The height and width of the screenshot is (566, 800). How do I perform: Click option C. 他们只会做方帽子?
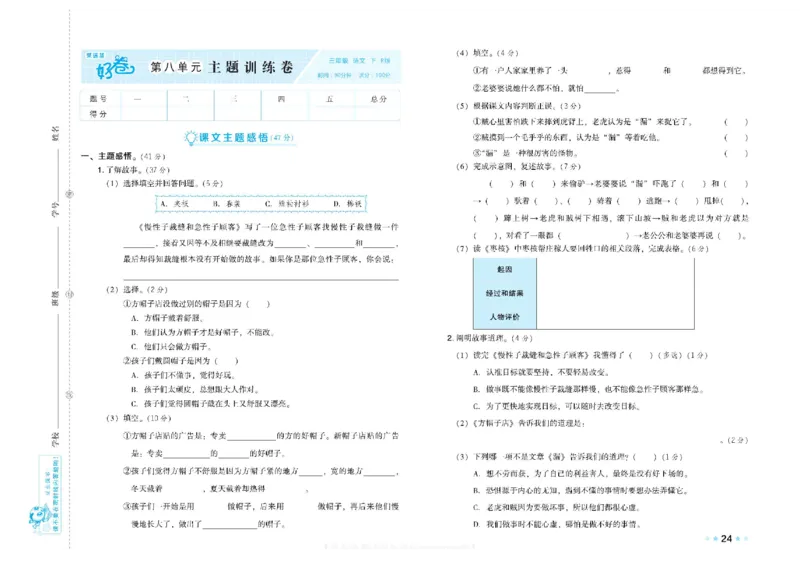point(171,347)
